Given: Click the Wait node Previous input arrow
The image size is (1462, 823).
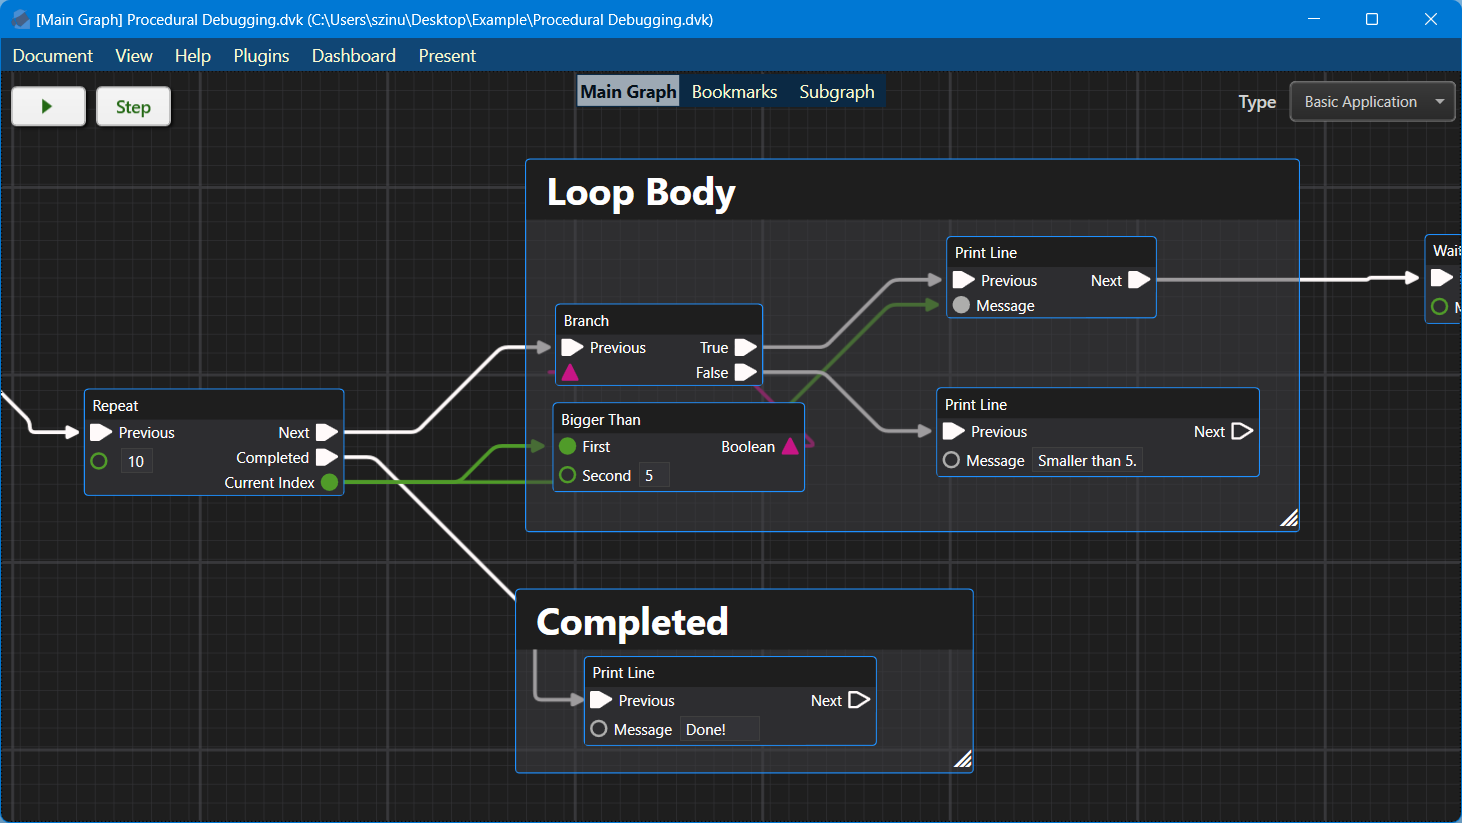Looking at the screenshot, I should pos(1441,277).
